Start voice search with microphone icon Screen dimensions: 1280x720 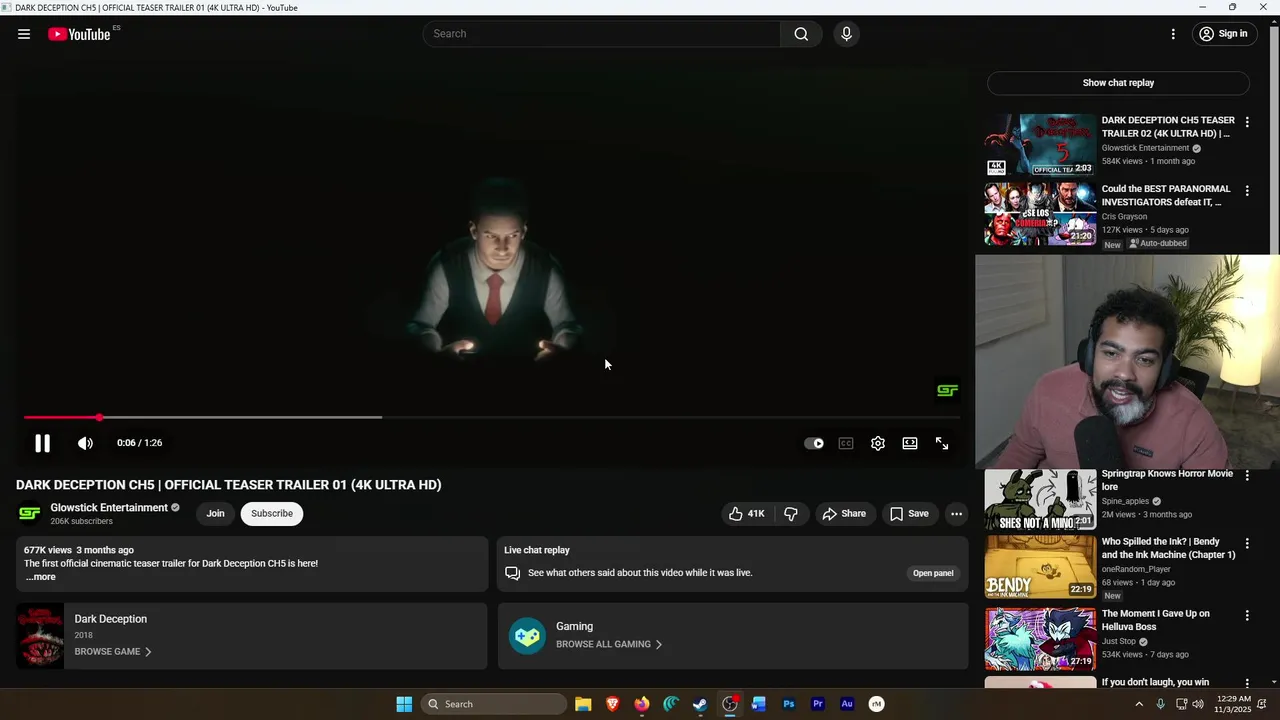tap(846, 34)
